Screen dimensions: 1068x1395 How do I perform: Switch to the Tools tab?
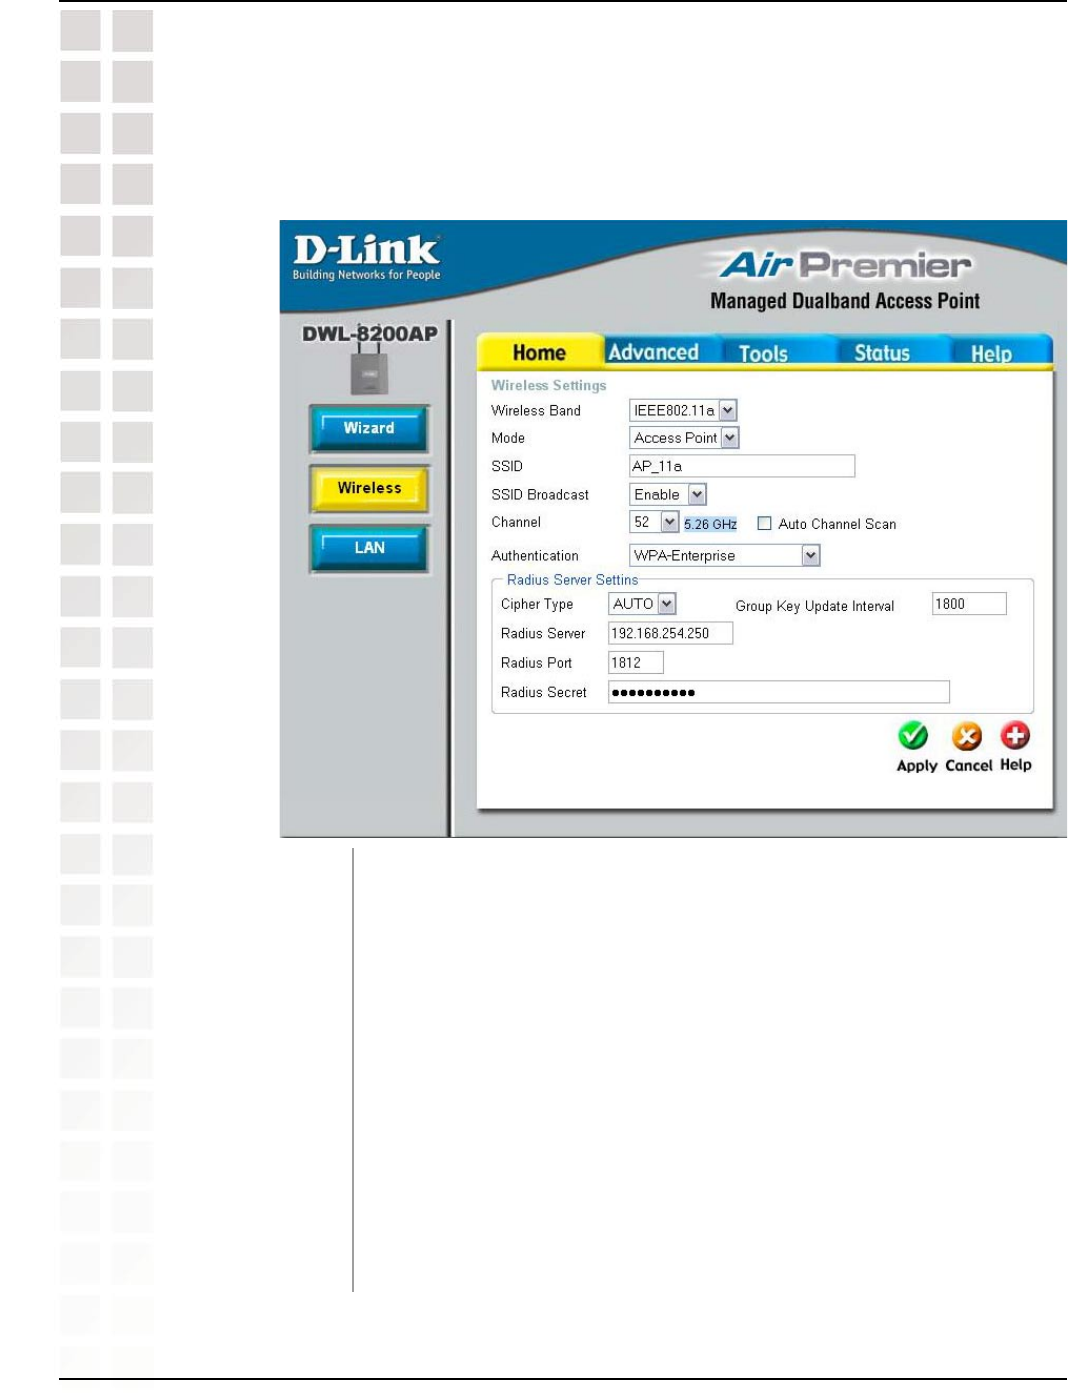click(763, 353)
